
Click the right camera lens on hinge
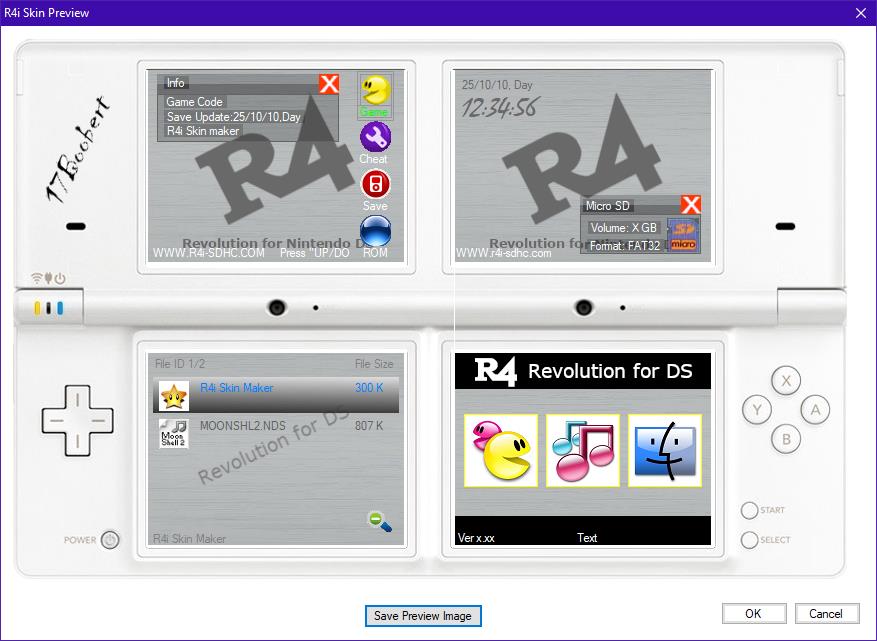[584, 307]
